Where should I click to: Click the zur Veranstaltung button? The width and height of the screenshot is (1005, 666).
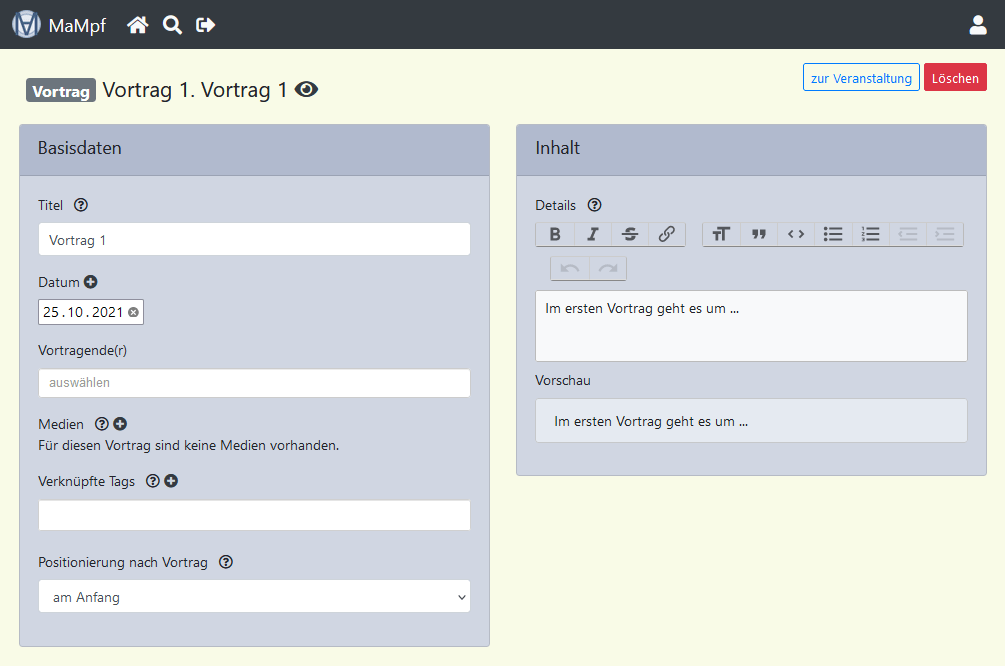click(861, 78)
